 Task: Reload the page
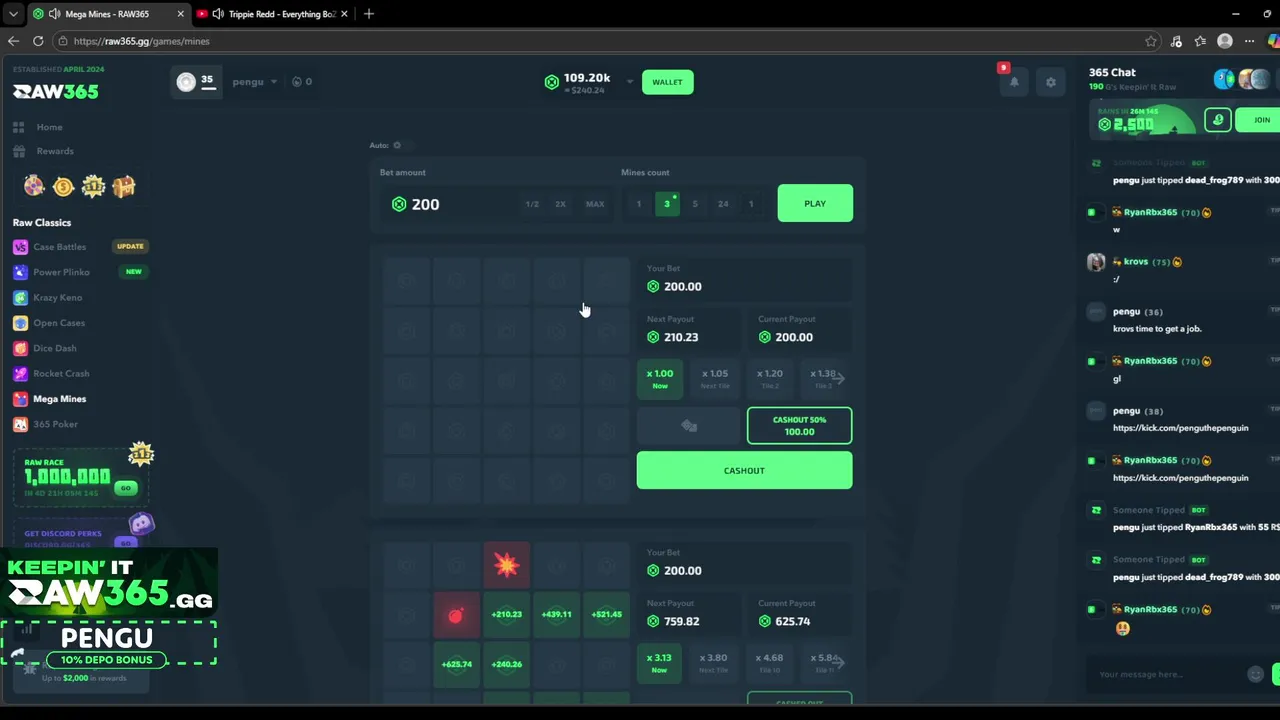click(38, 41)
